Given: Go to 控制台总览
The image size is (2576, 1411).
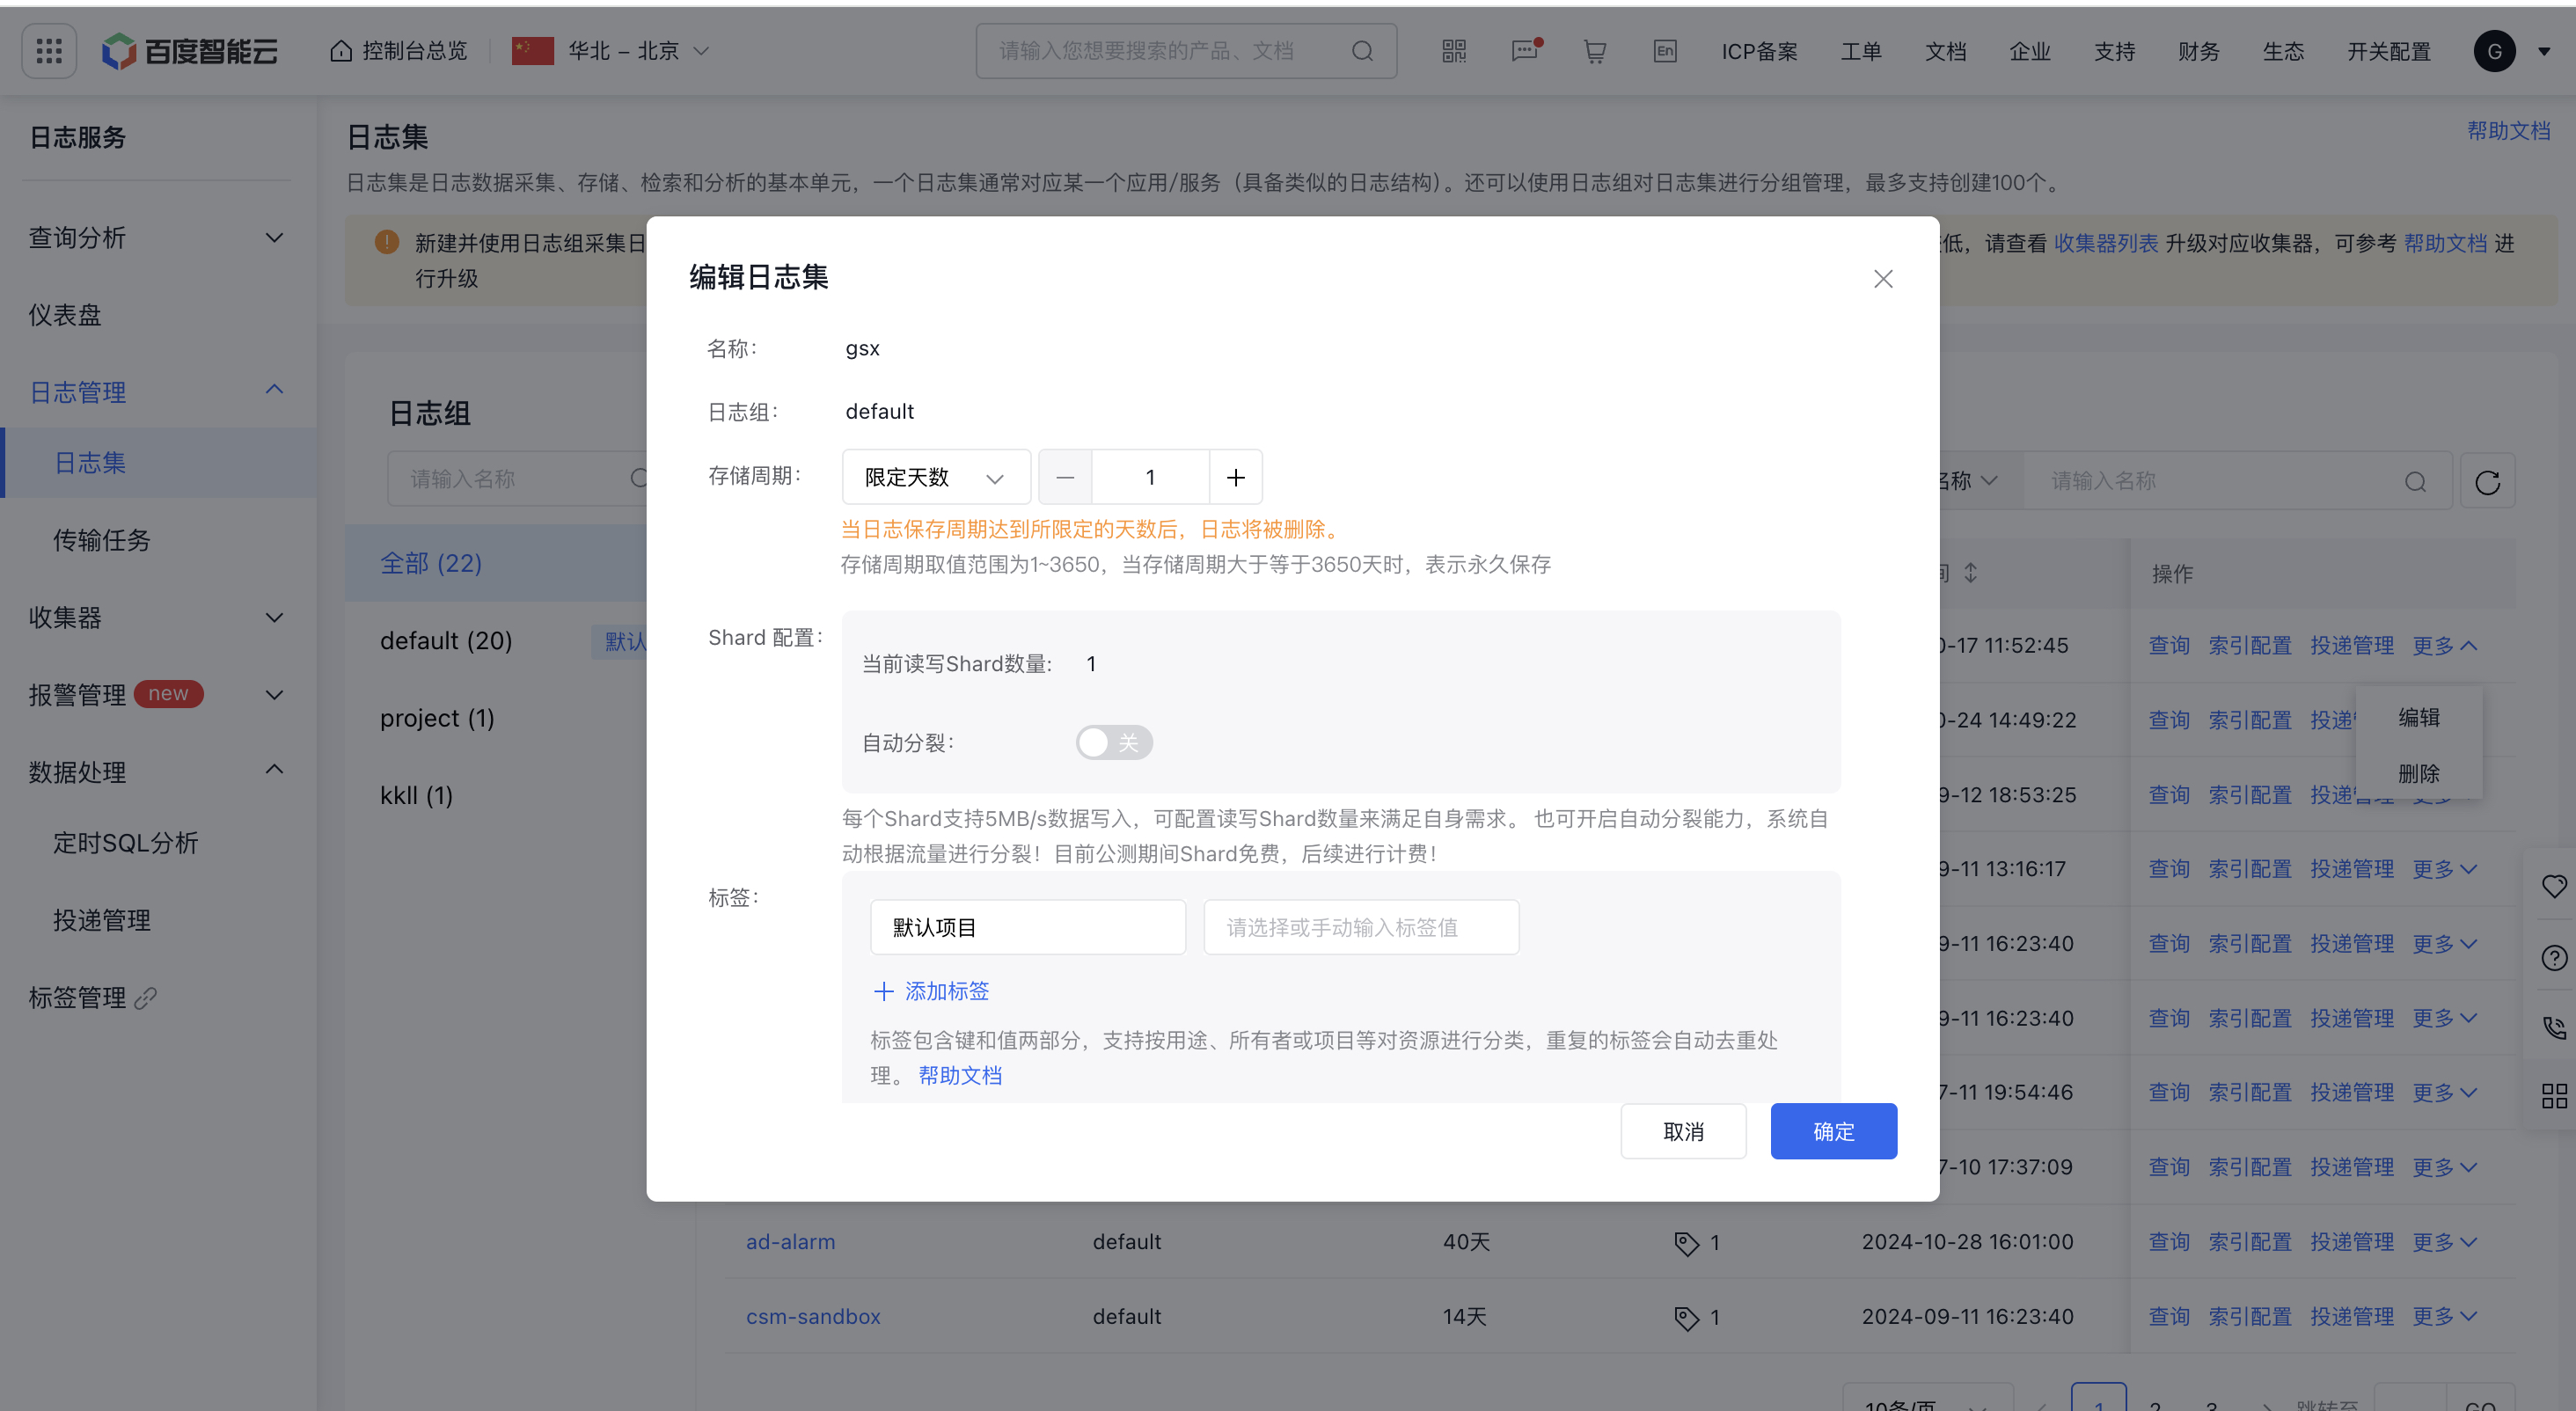Looking at the screenshot, I should coord(398,51).
